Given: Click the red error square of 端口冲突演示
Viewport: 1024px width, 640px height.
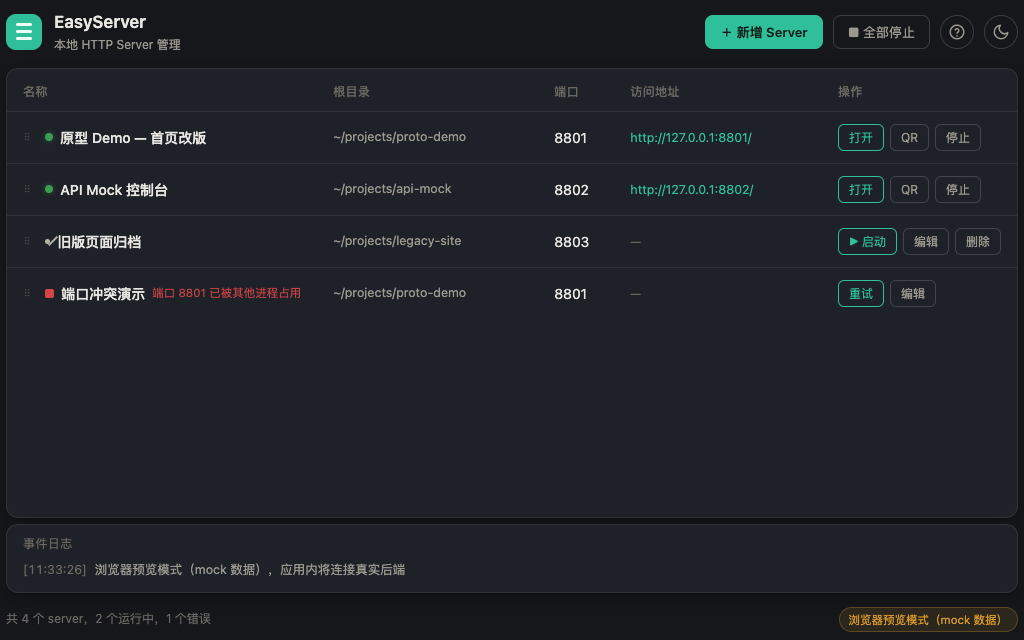Looking at the screenshot, I should coord(49,294).
